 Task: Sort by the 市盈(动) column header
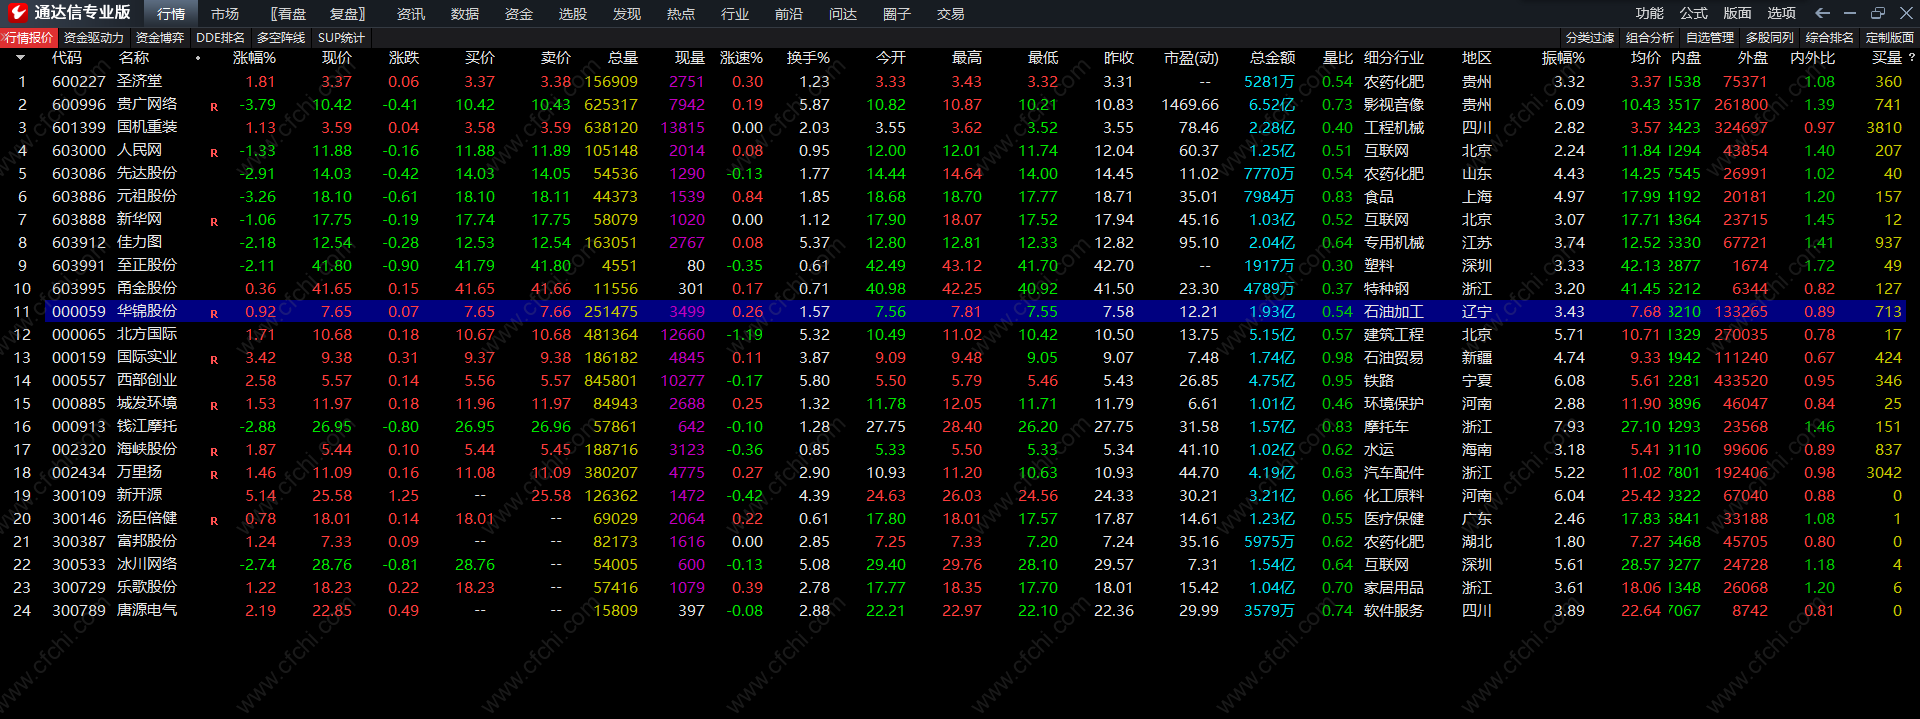click(1191, 58)
